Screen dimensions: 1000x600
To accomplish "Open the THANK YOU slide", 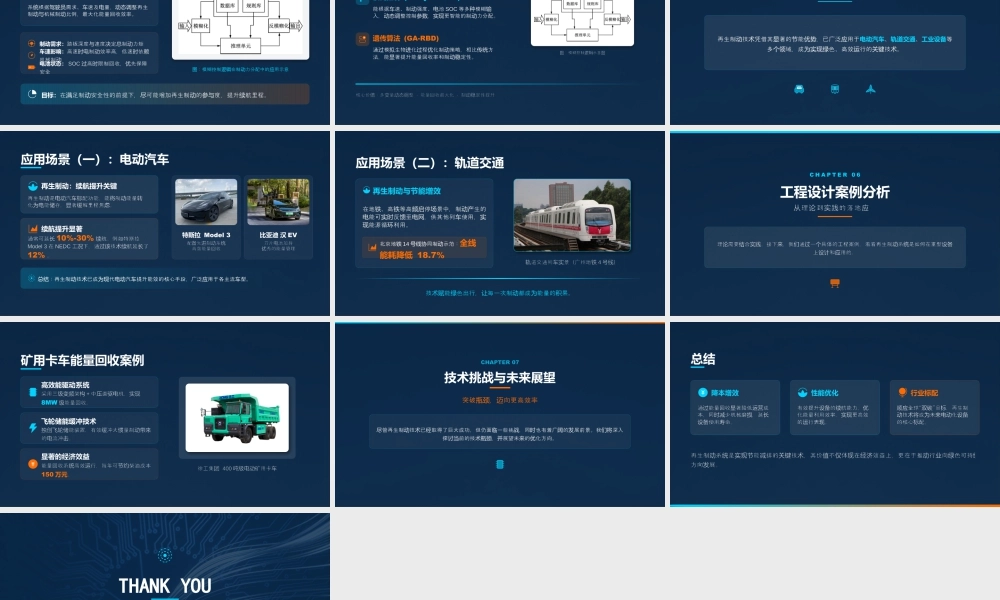I will [x=165, y=557].
